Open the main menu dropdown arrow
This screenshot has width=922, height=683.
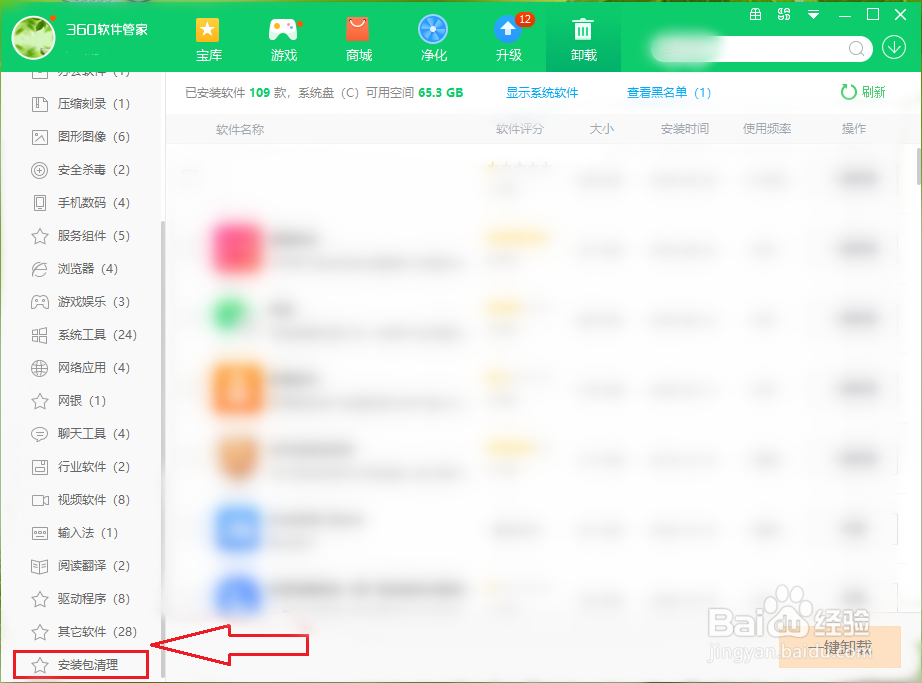[x=813, y=14]
